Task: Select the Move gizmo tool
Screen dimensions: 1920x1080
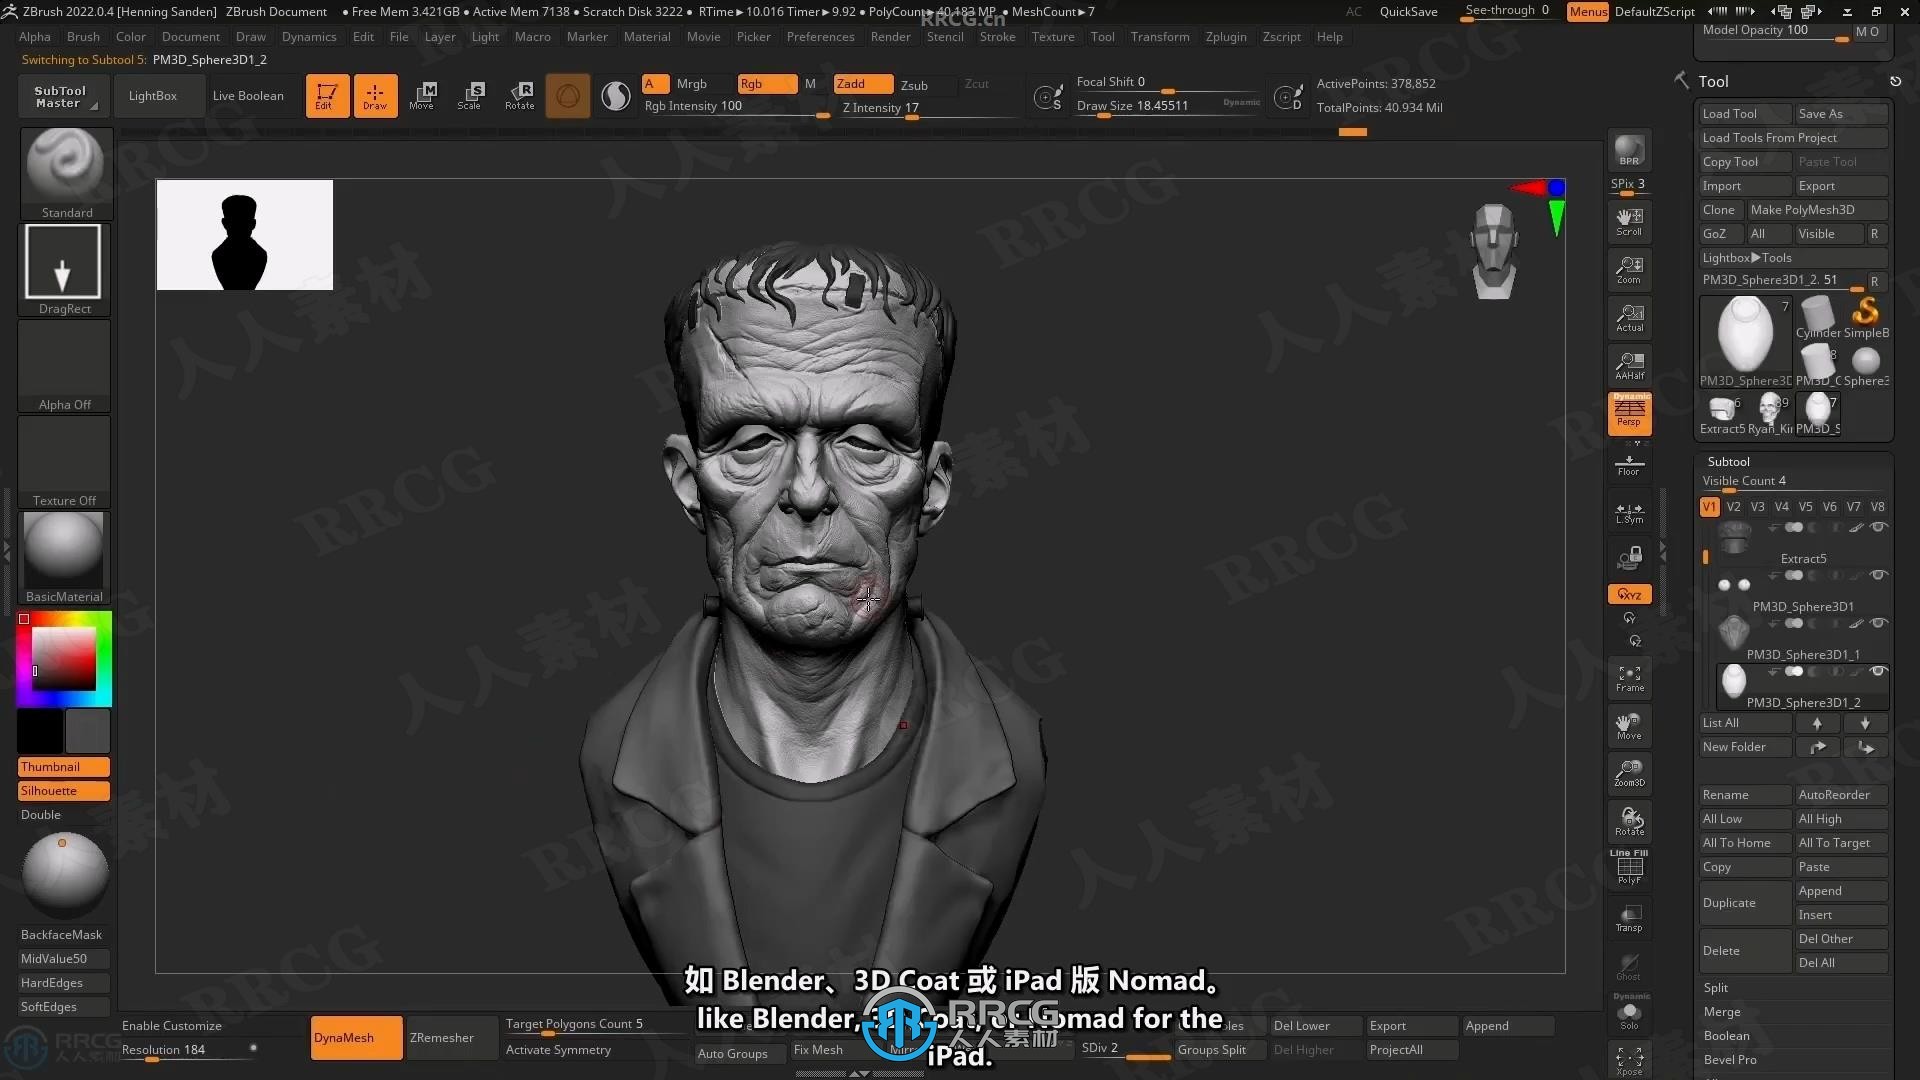Action: coord(422,95)
